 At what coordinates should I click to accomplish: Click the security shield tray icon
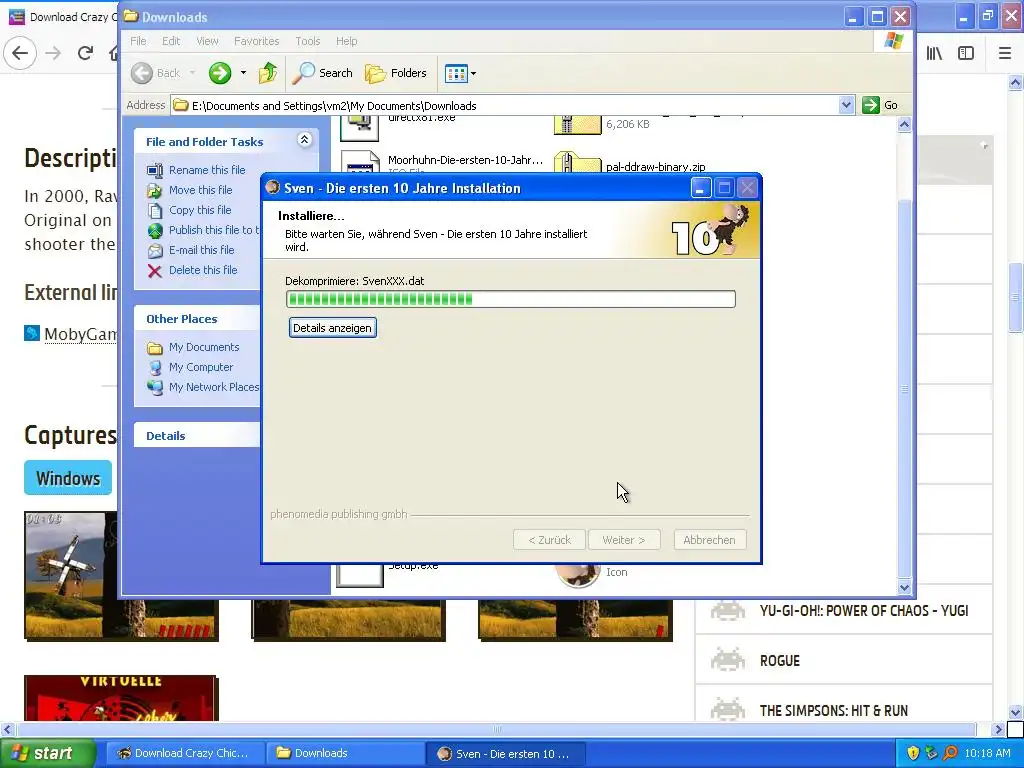coord(913,754)
